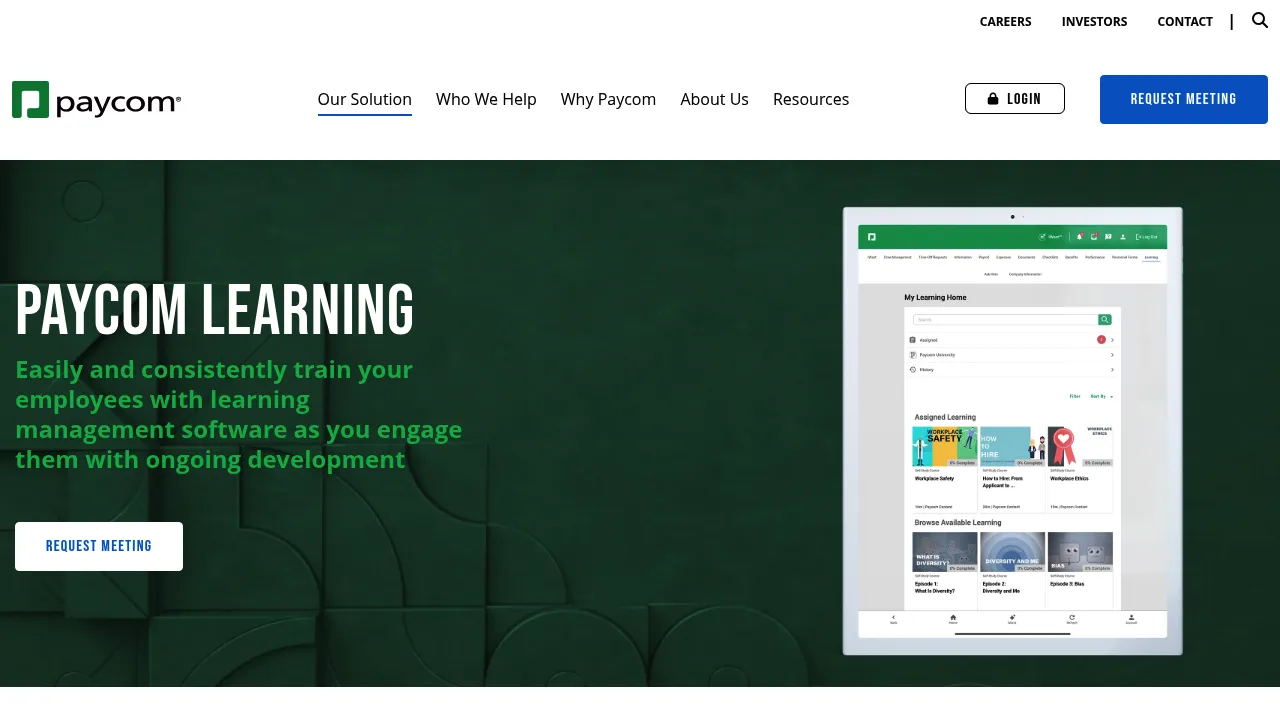Open the Why Paycom menu
The width and height of the screenshot is (1280, 720).
point(608,99)
